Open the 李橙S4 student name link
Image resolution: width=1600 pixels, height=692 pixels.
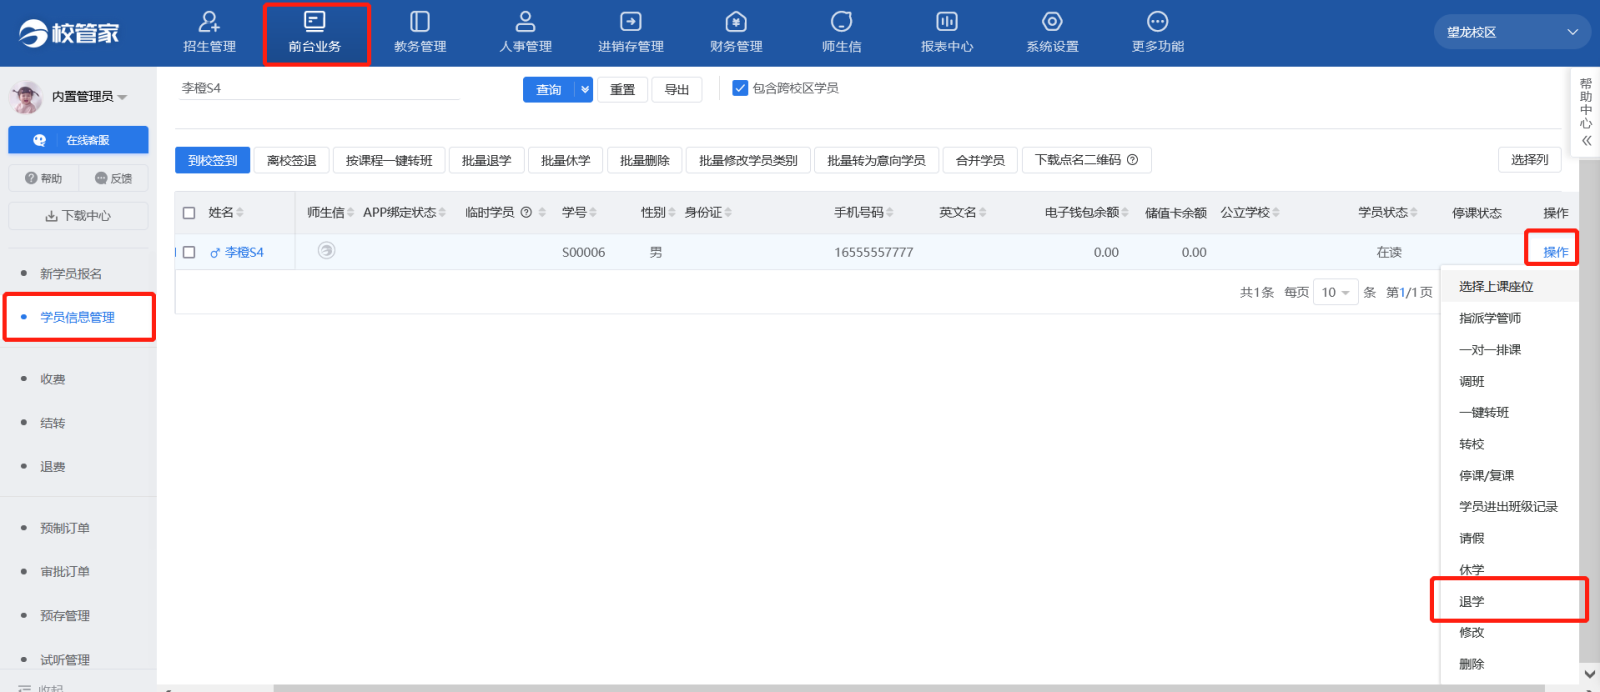tap(244, 253)
